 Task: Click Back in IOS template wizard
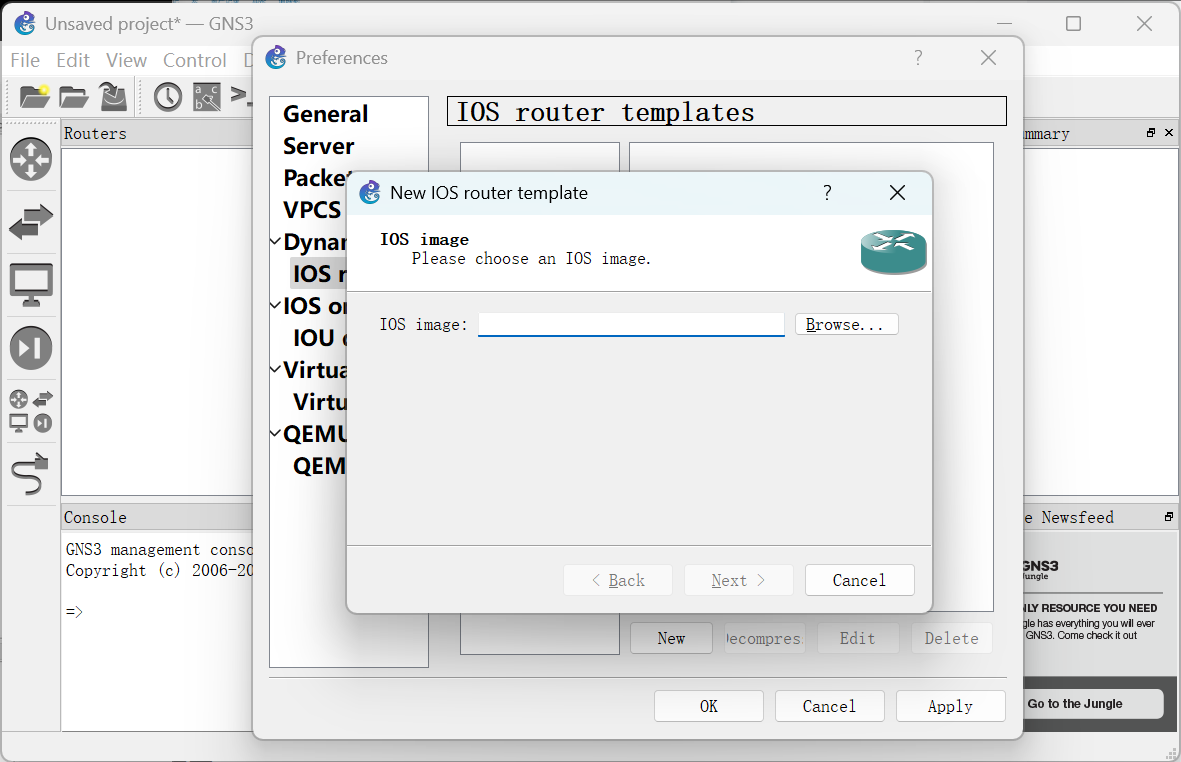point(618,580)
